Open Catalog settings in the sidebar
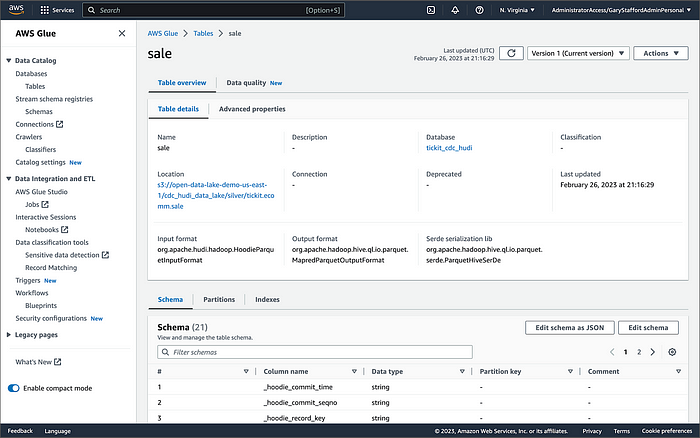The height and width of the screenshot is (438, 700). pyautogui.click(x=40, y=162)
